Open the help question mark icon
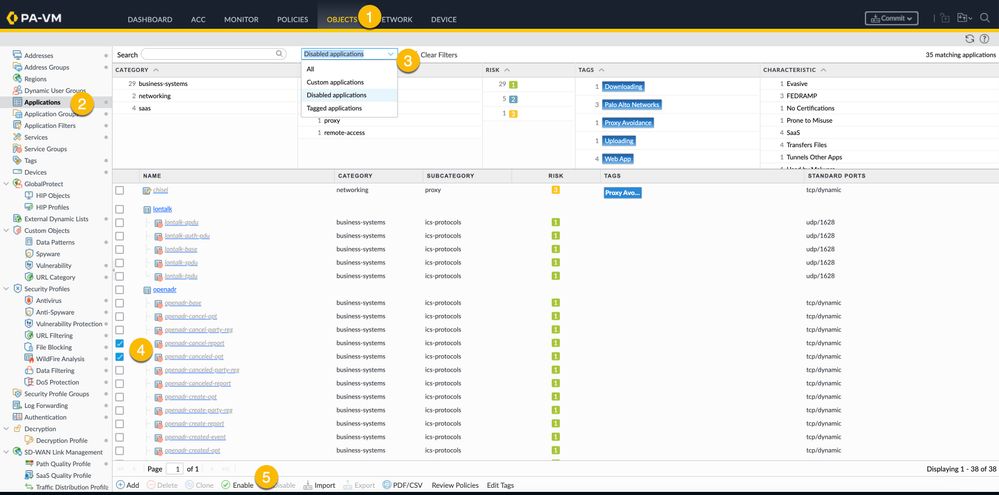 (x=984, y=38)
